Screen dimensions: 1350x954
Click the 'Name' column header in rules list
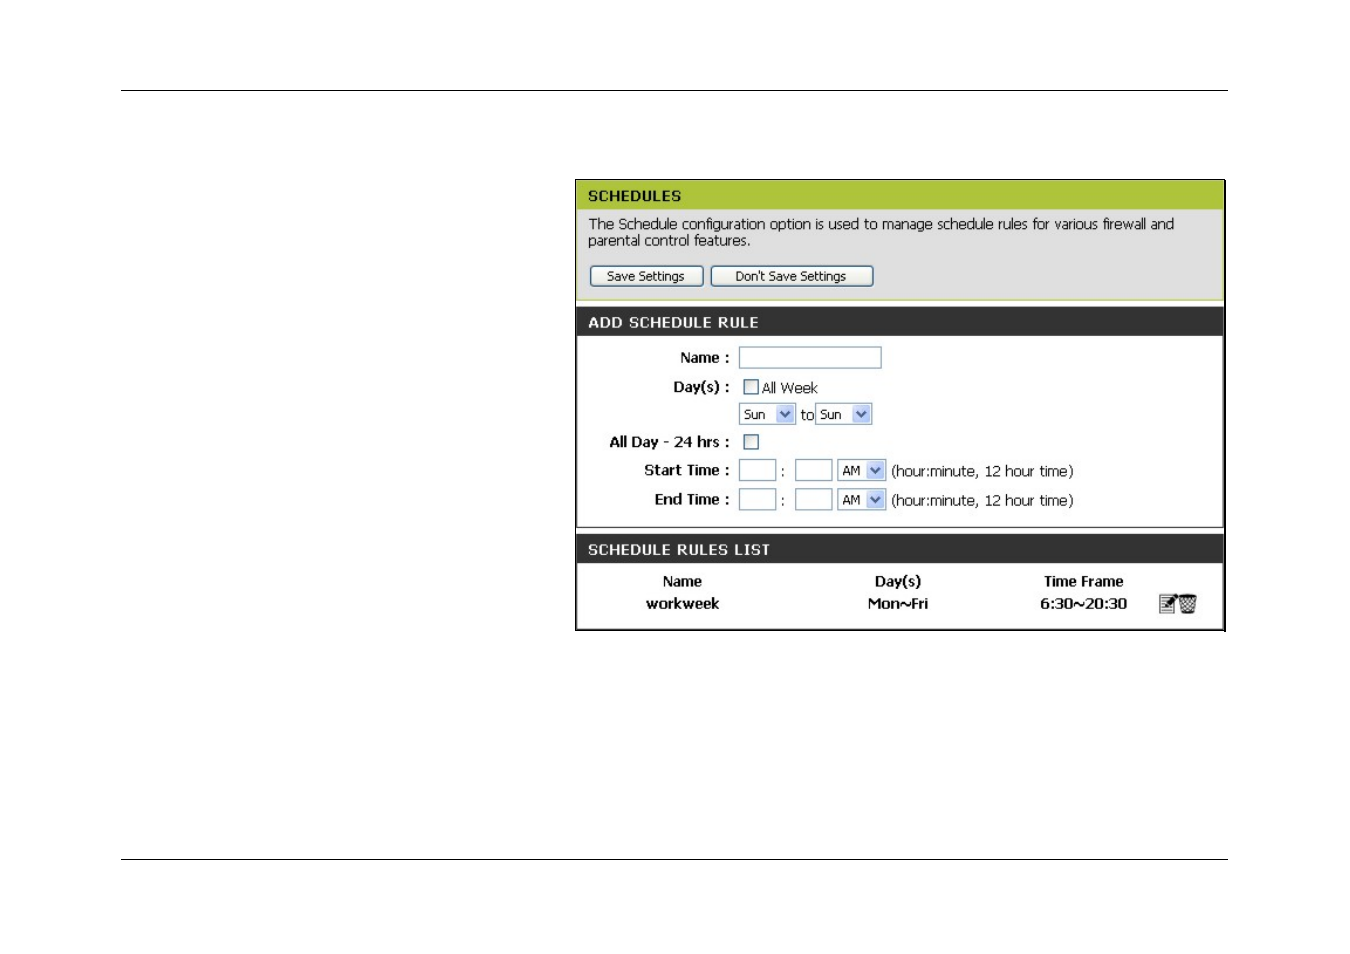(682, 581)
